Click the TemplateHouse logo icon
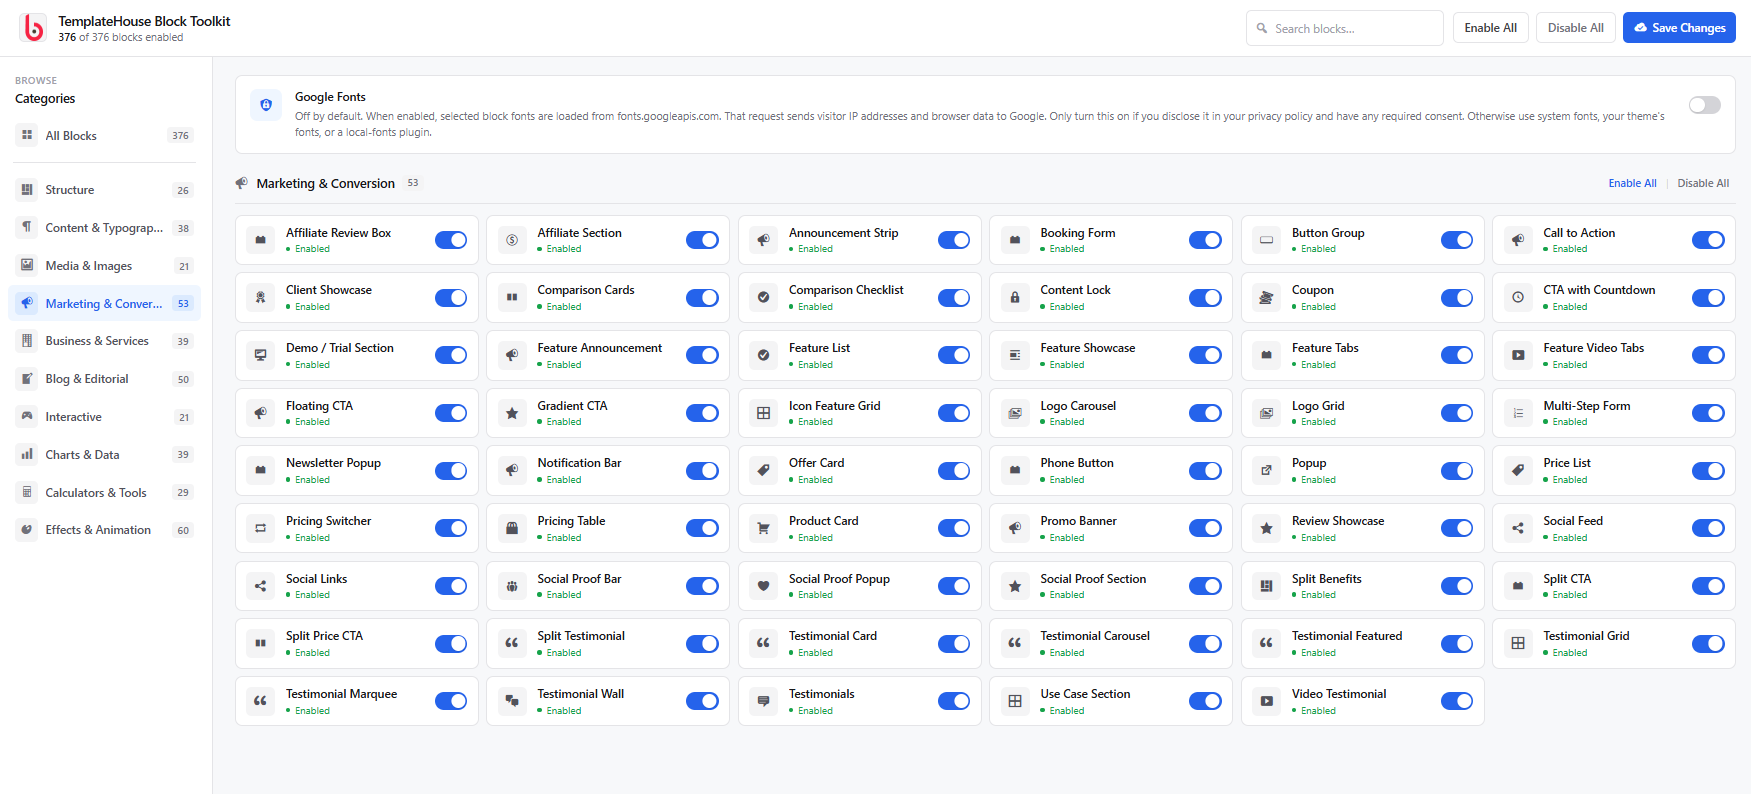Image resolution: width=1751 pixels, height=794 pixels. pos(33,28)
